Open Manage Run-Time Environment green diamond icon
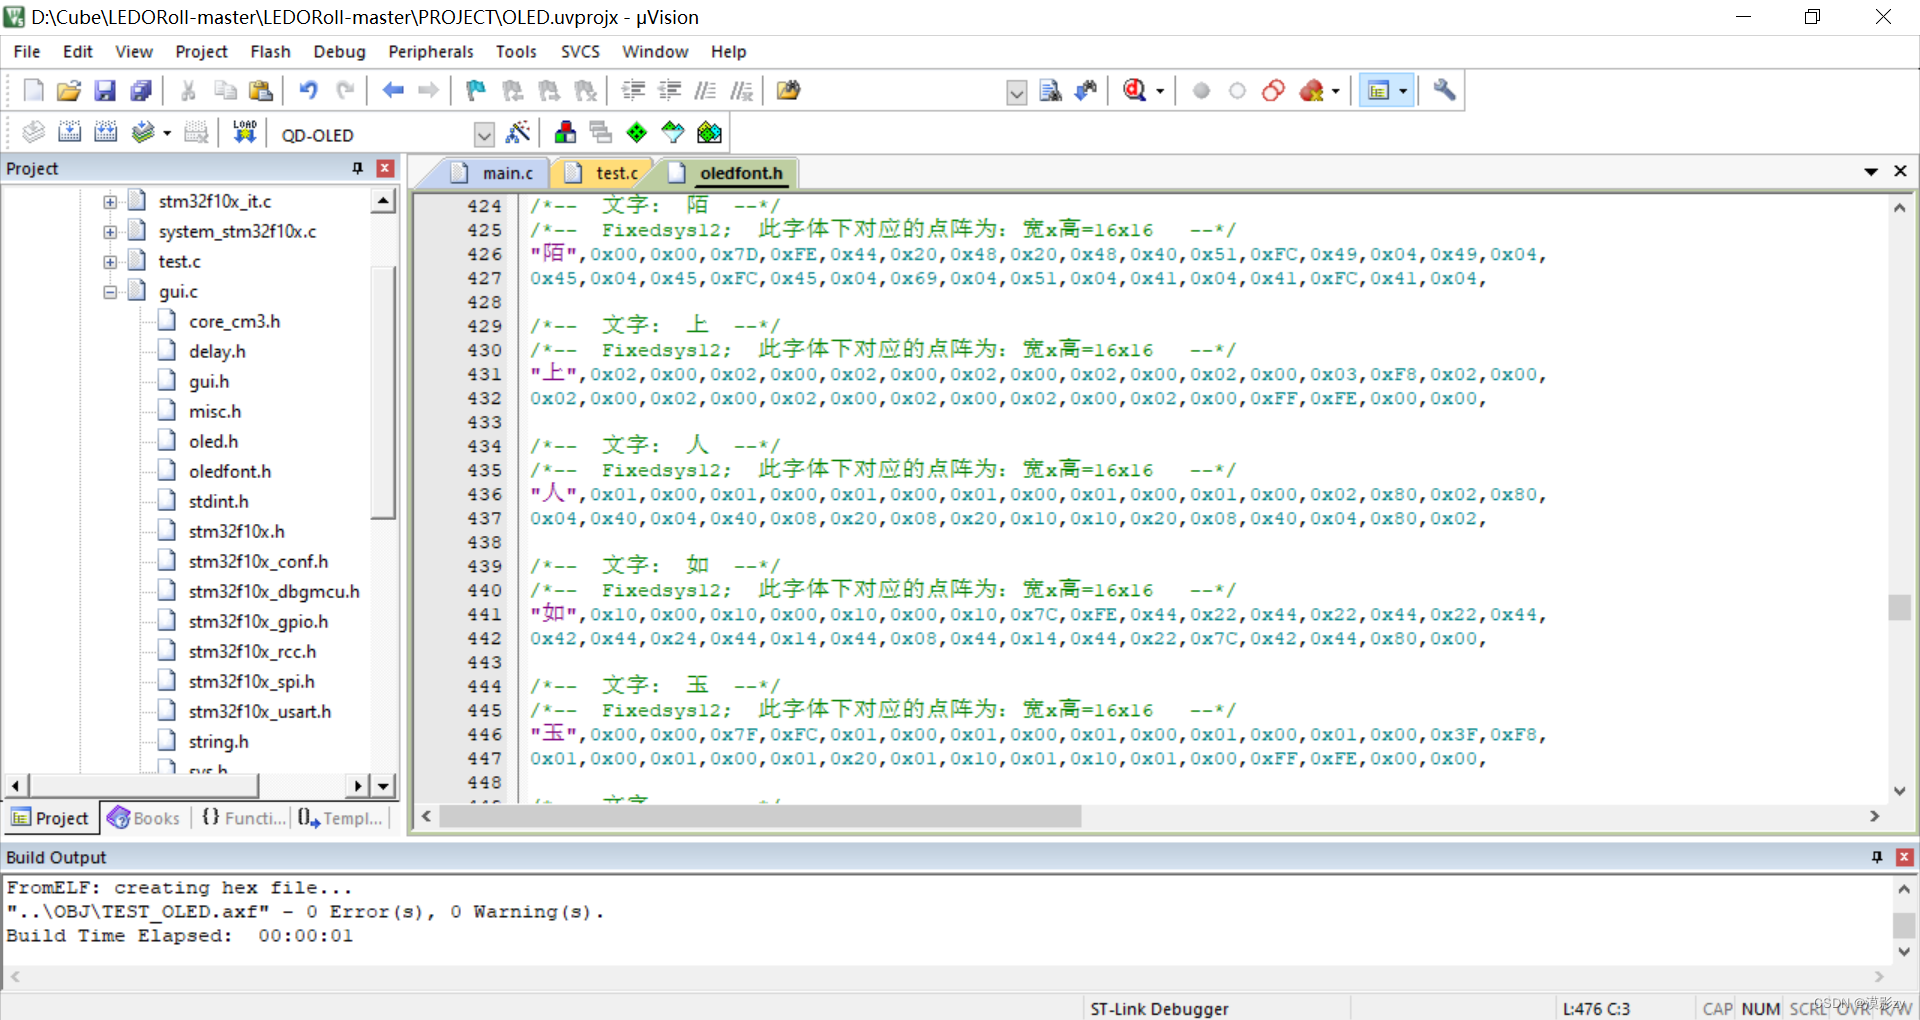This screenshot has width=1920, height=1020. click(x=637, y=132)
